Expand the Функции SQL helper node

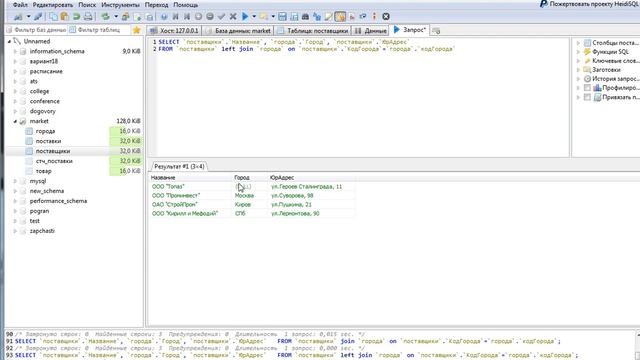click(x=578, y=52)
